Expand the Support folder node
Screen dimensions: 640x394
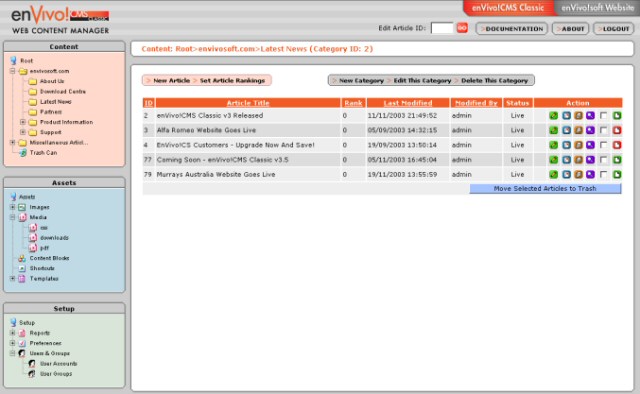23,132
